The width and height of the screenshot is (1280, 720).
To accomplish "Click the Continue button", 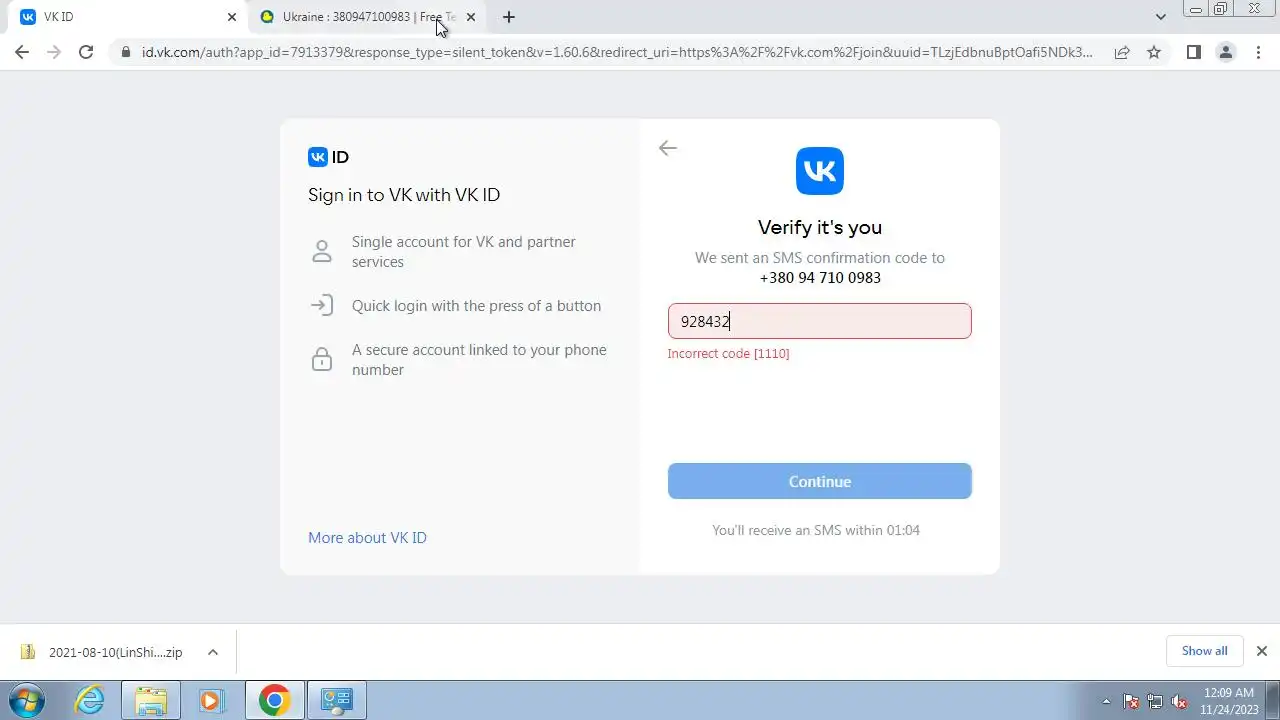I will click(820, 481).
